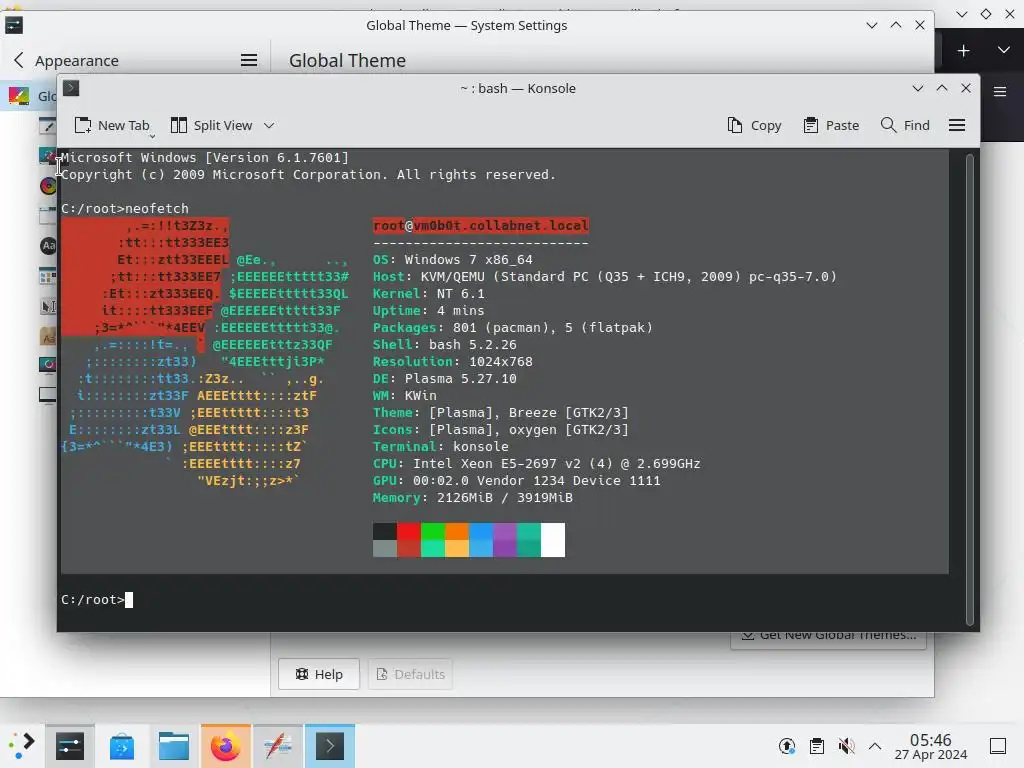Click the Konsole vertical scrollbar

coord(969,389)
